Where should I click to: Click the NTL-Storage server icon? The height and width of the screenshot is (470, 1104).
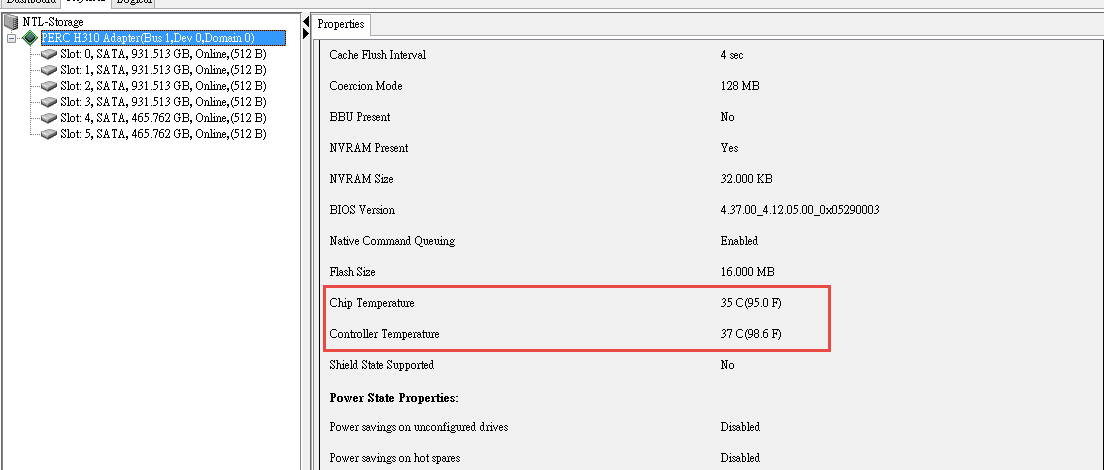11,22
